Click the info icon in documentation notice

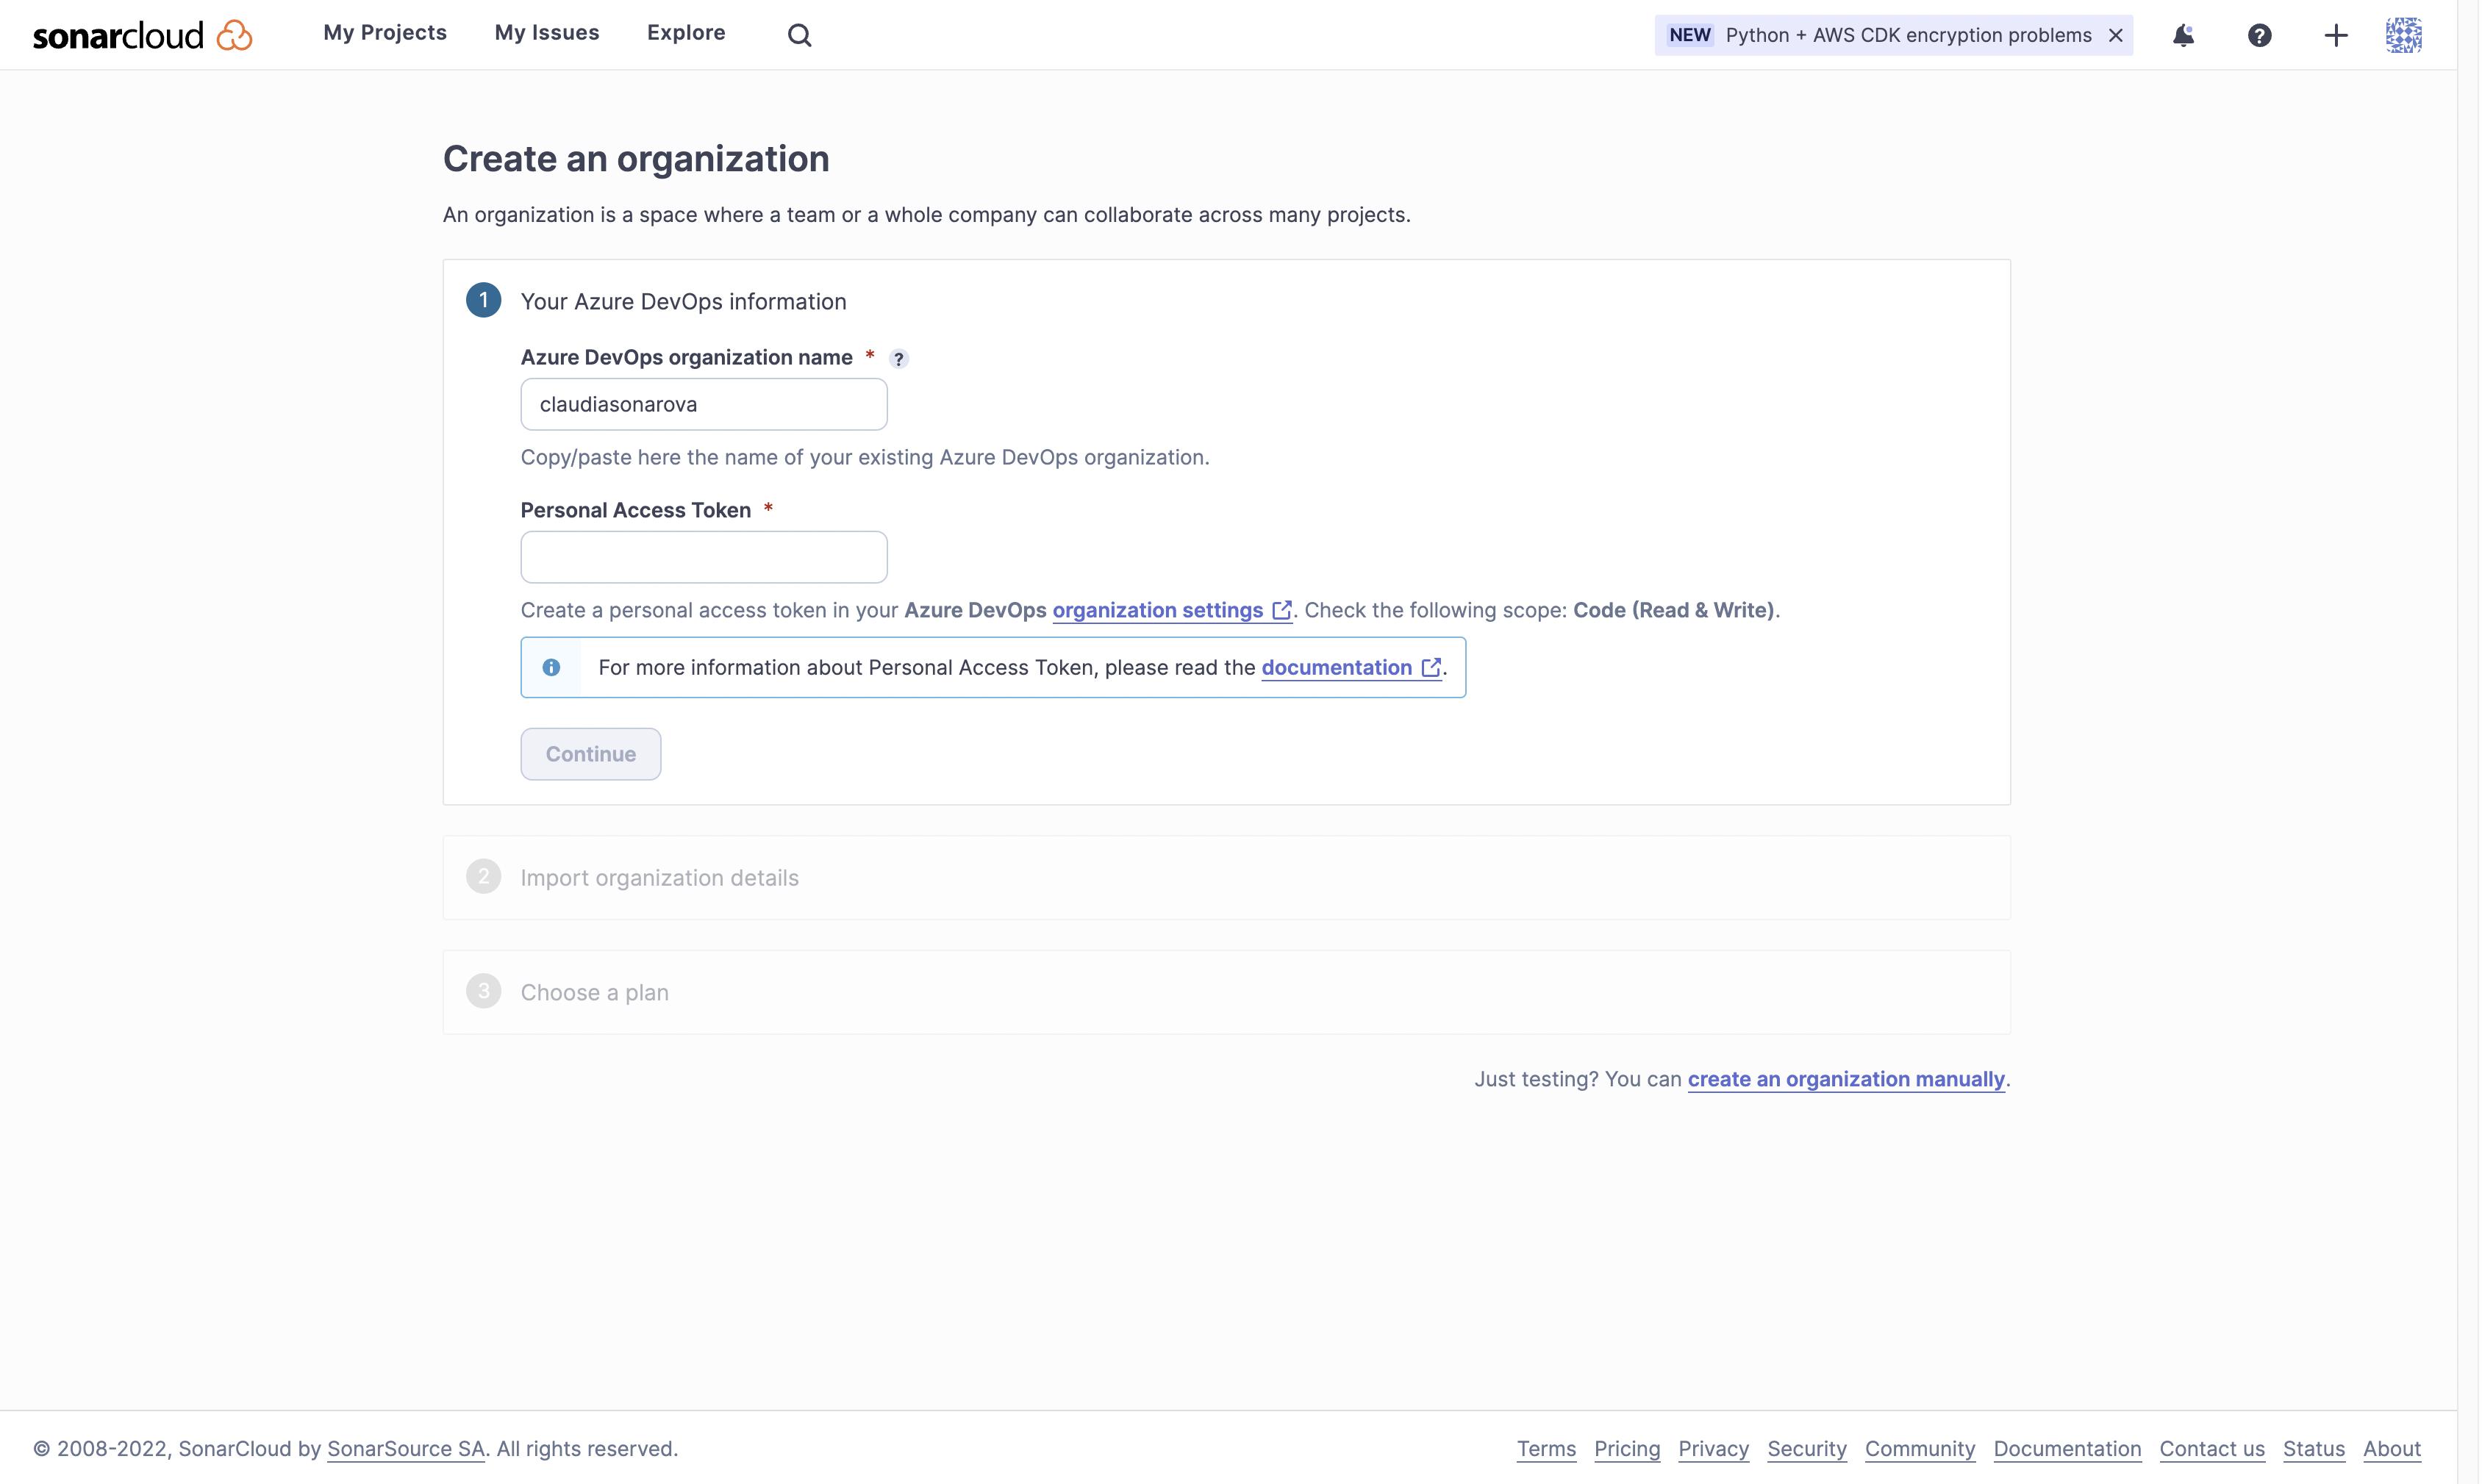coord(551,667)
